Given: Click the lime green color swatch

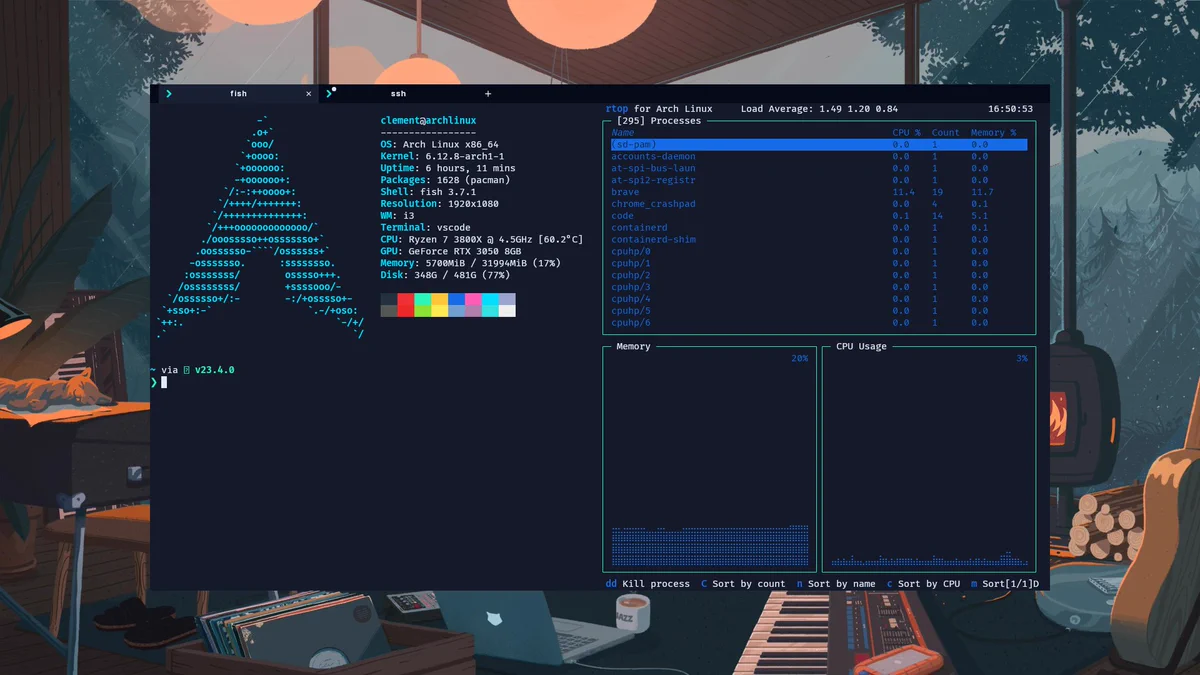Looking at the screenshot, I should point(422,311).
